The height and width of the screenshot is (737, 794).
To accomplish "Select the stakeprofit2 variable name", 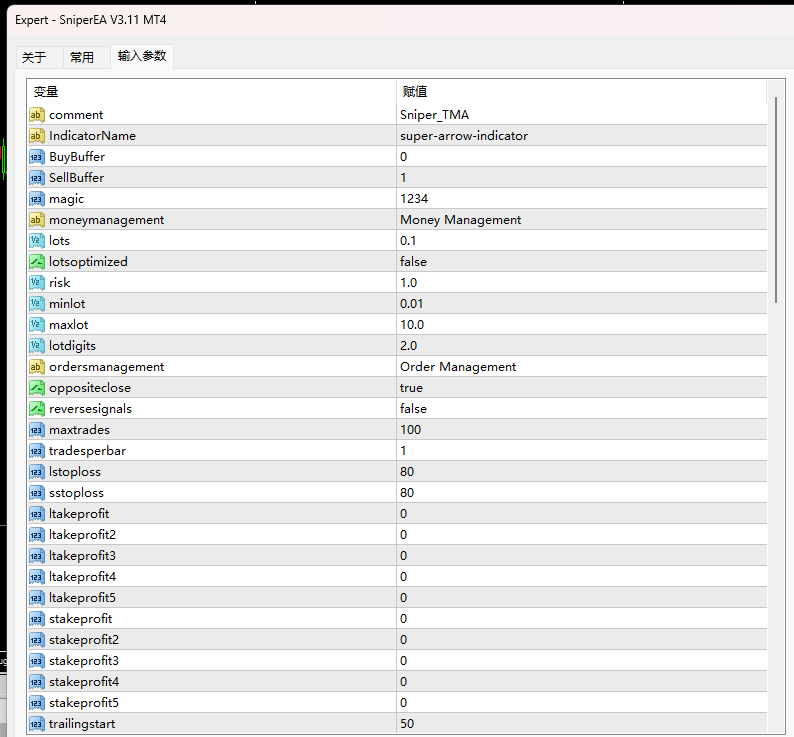I will [84, 640].
